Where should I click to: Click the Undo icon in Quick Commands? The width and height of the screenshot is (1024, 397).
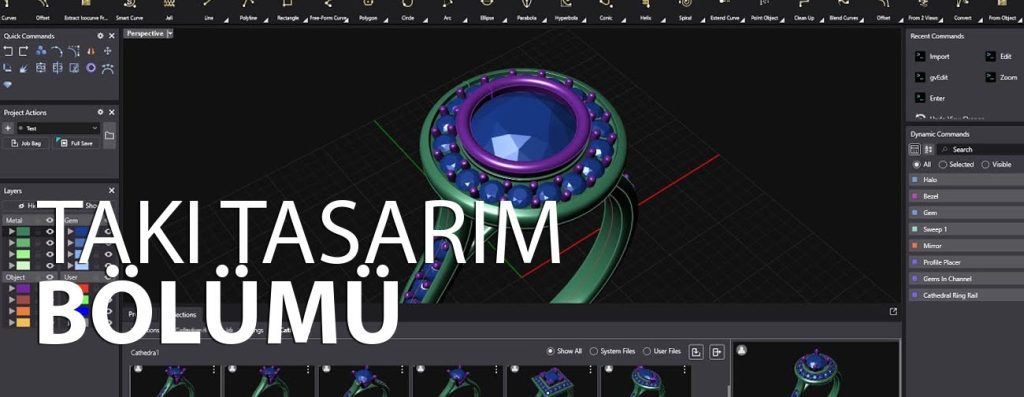click(x=8, y=51)
